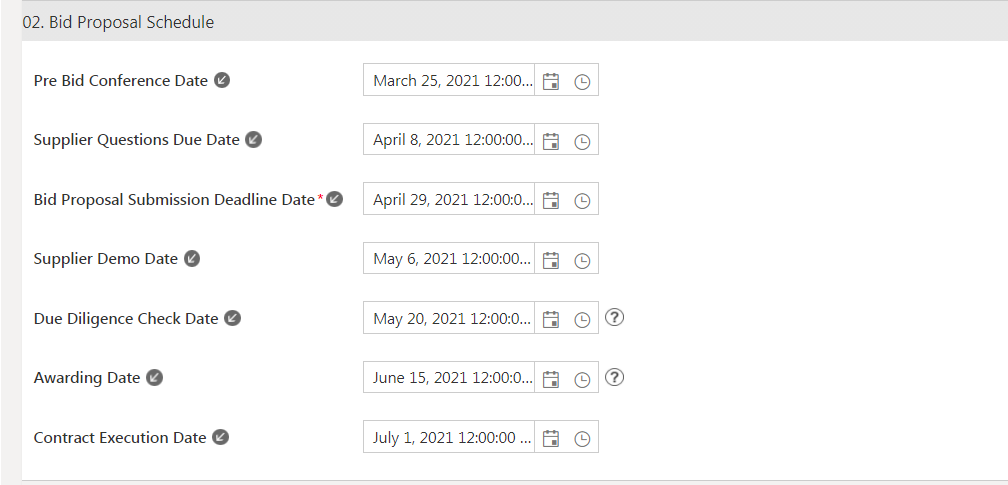This screenshot has width=1008, height=485.
Task: Open calendar picker for Pre Bid Conference Date
Action: [x=550, y=82]
